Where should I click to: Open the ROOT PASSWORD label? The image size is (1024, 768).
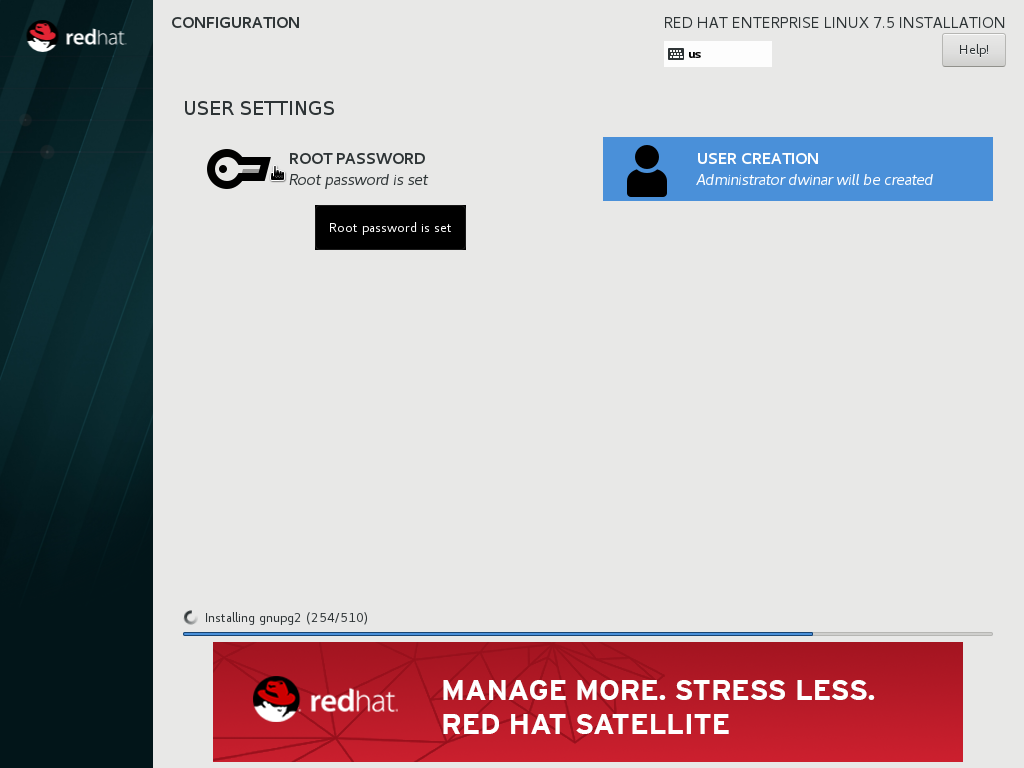357,159
